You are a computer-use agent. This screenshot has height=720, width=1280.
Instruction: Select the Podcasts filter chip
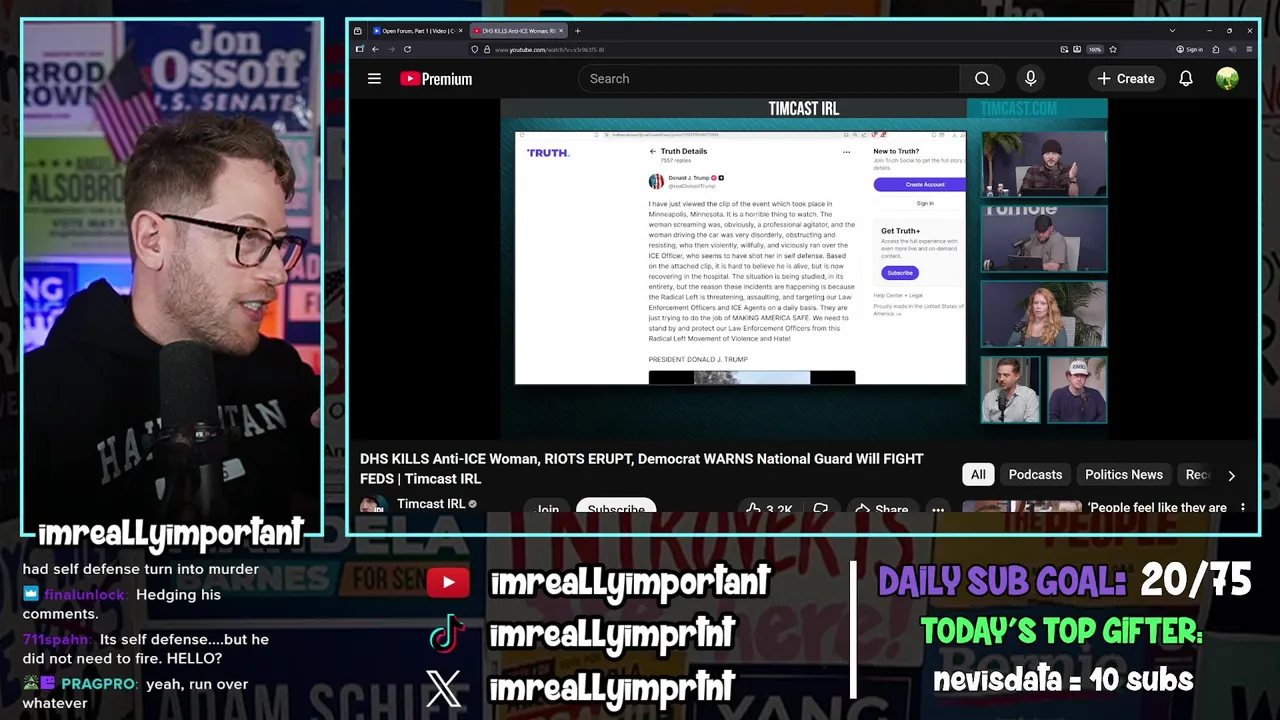click(x=1035, y=475)
